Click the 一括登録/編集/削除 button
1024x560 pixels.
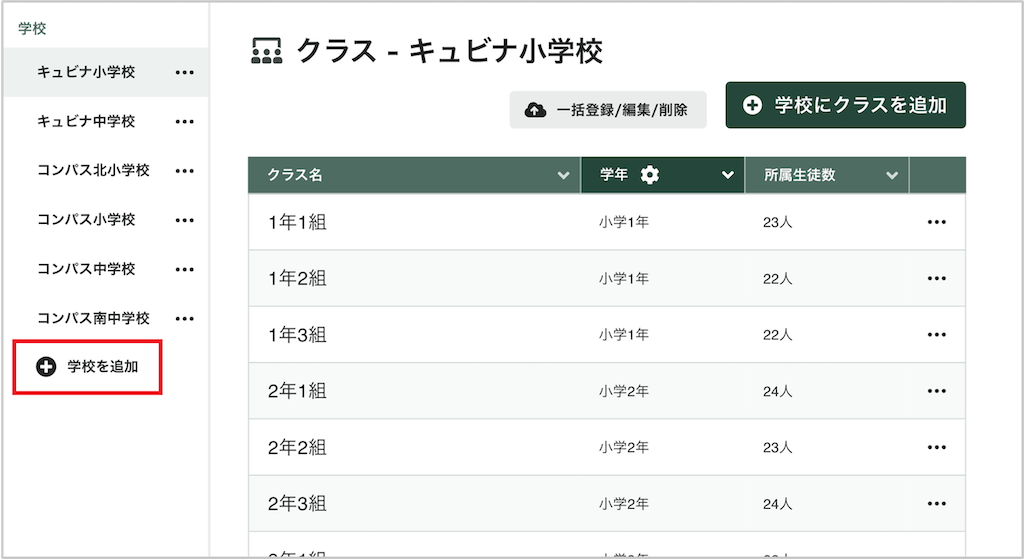[x=608, y=110]
